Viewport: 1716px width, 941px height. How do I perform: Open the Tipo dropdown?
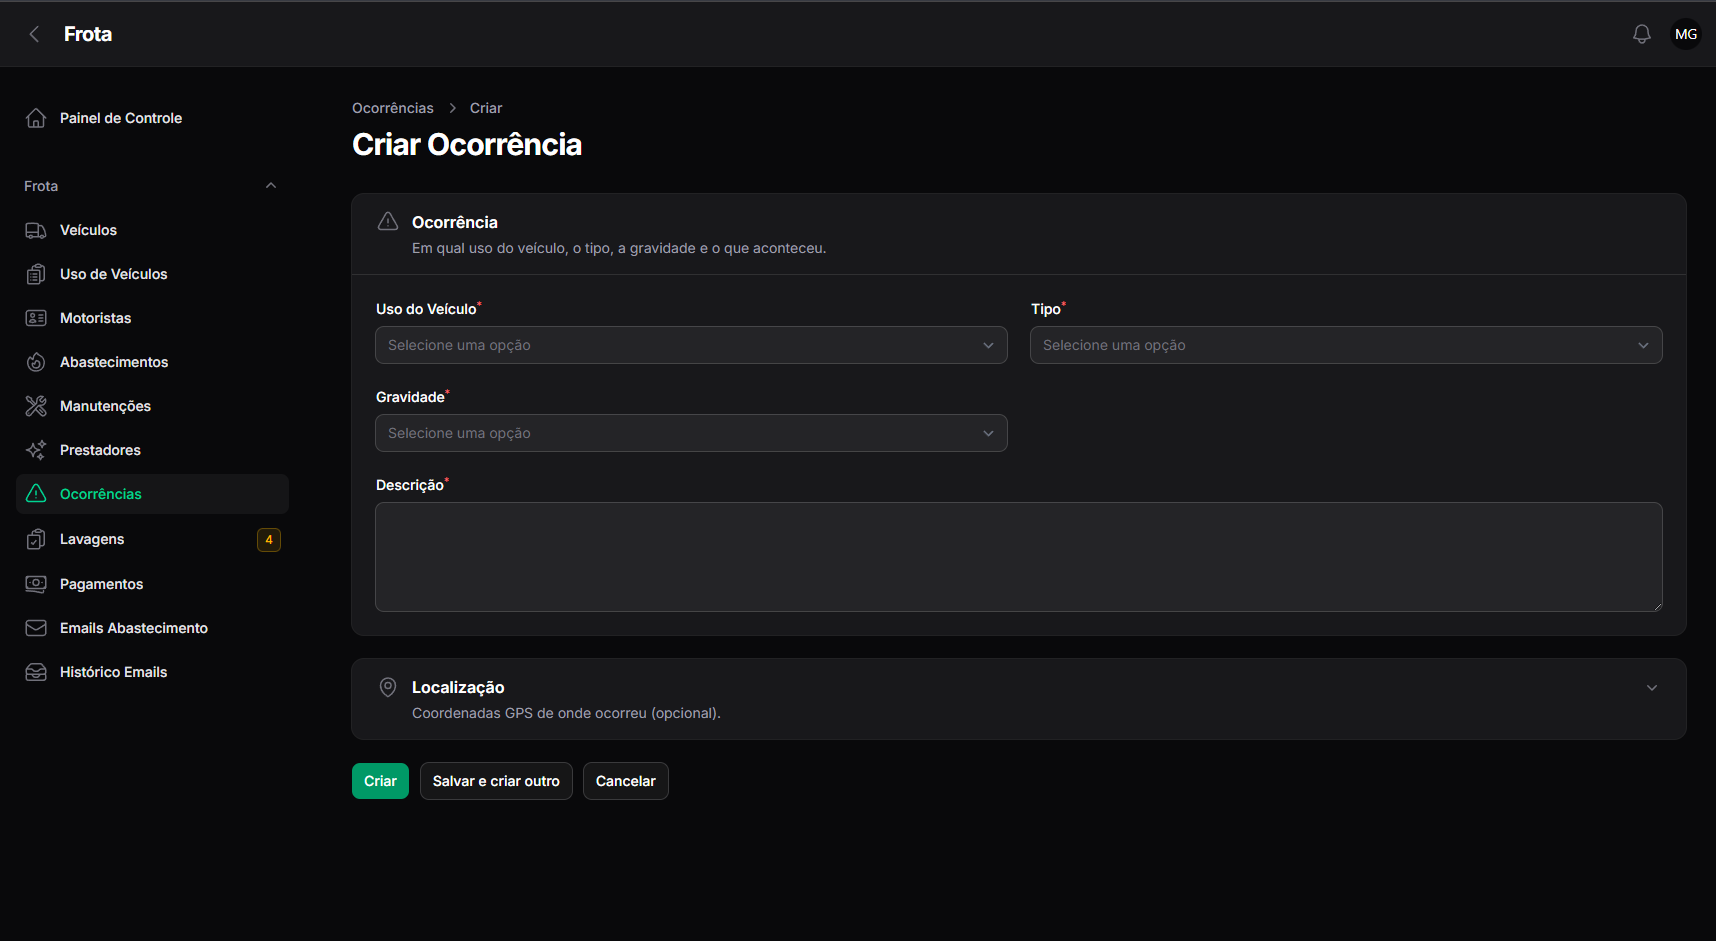pos(1346,345)
